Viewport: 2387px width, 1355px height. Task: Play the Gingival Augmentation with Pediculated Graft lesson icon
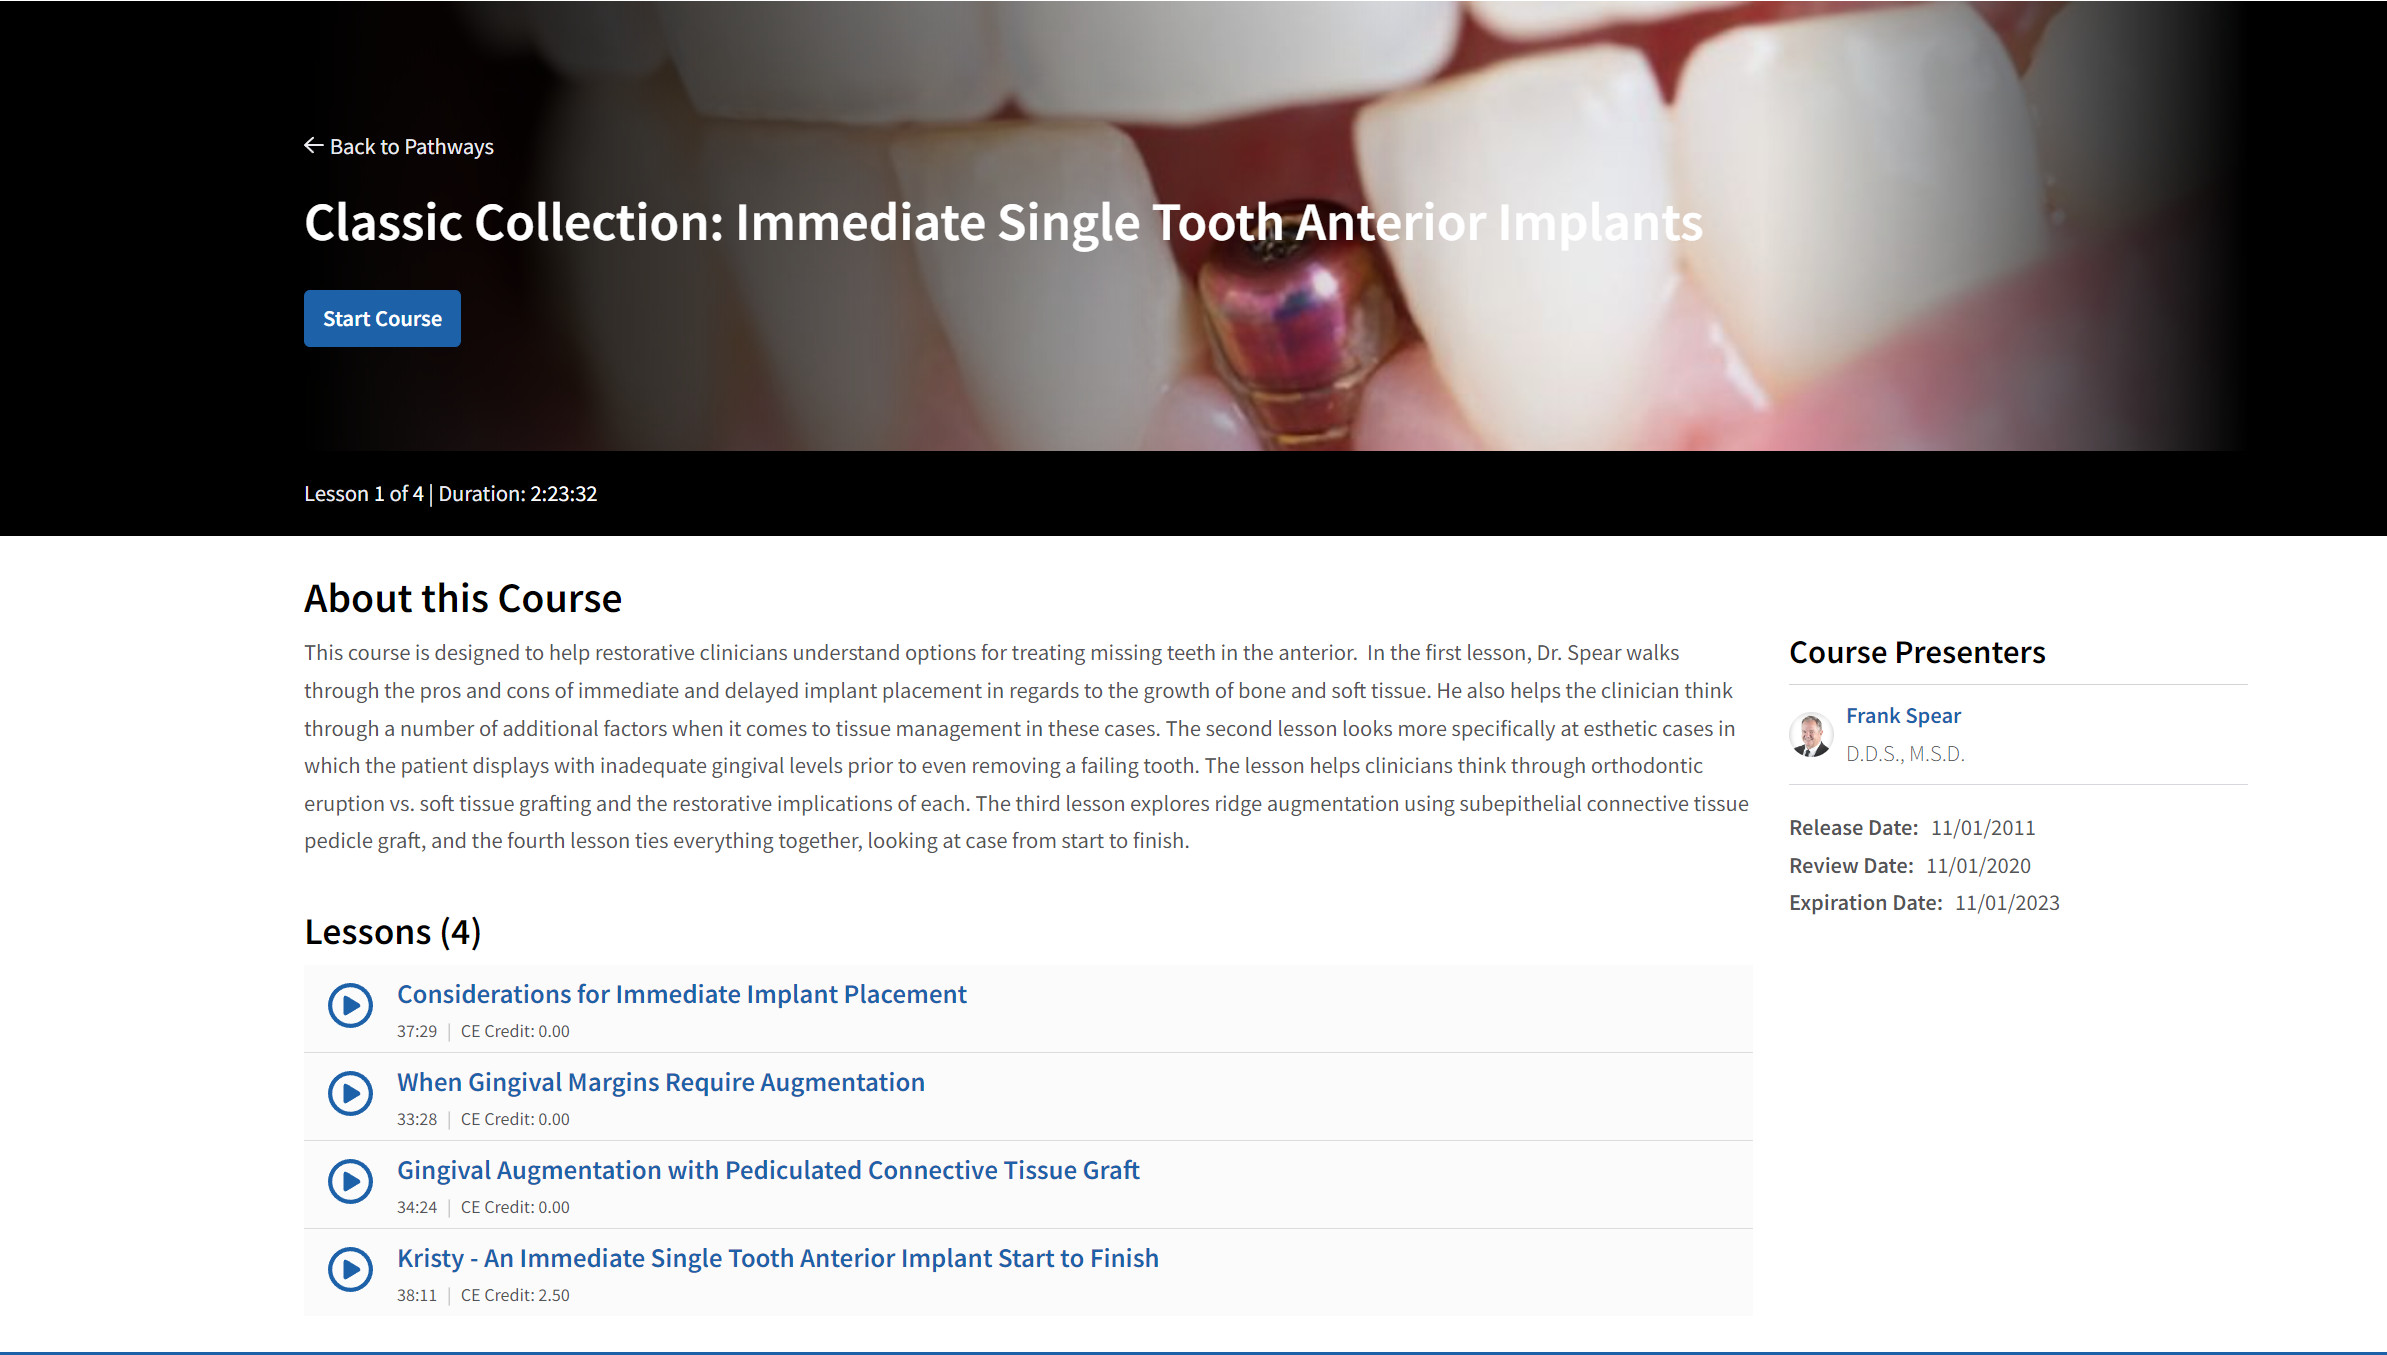(351, 1182)
